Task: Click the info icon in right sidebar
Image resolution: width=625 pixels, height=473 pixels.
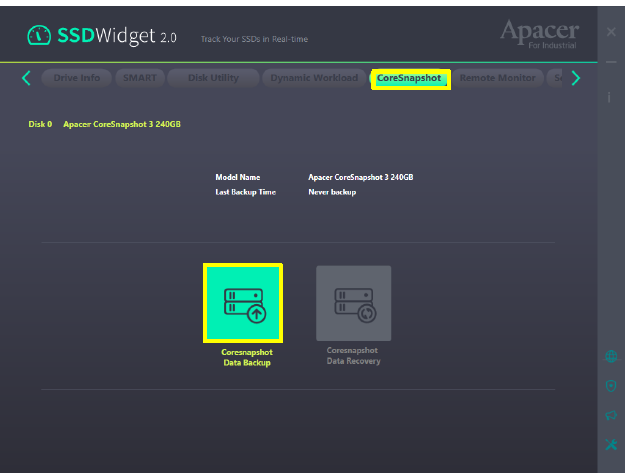Action: [610, 97]
